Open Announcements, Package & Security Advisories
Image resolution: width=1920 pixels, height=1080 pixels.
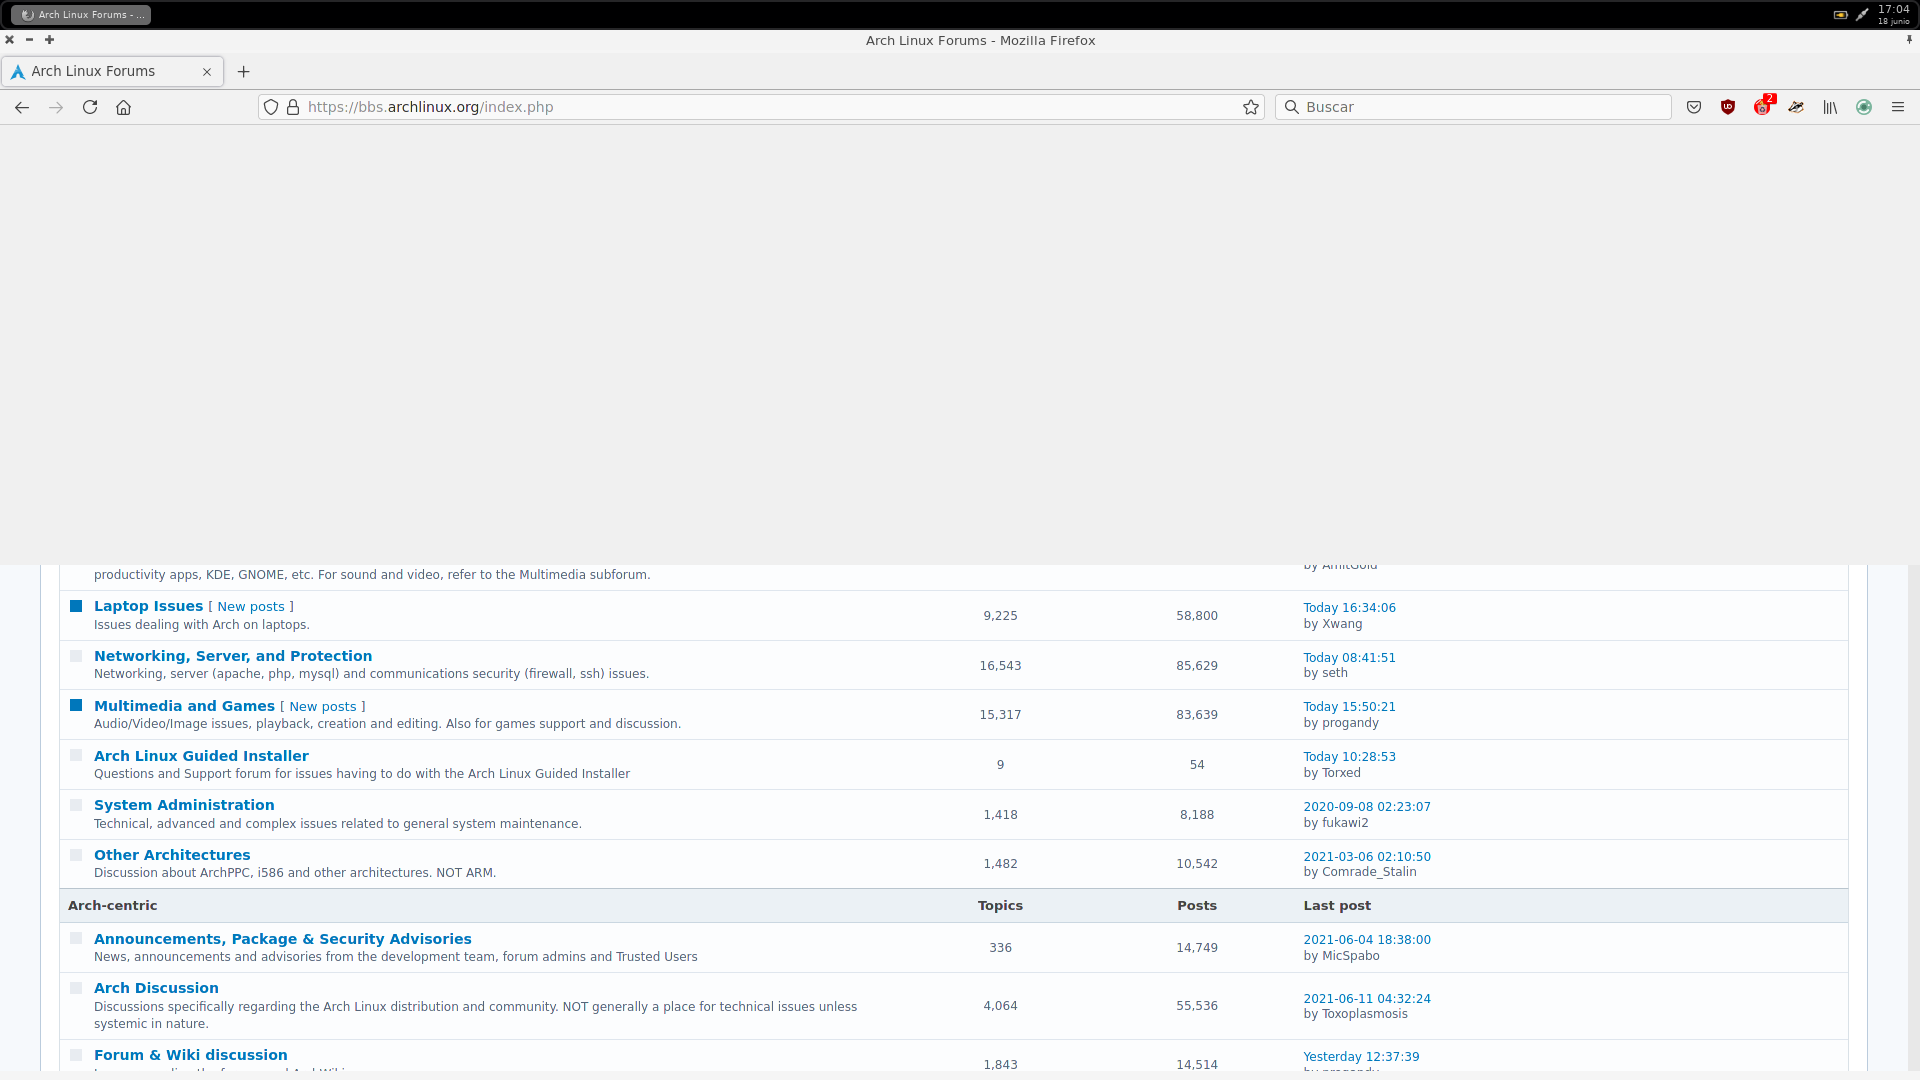(283, 939)
